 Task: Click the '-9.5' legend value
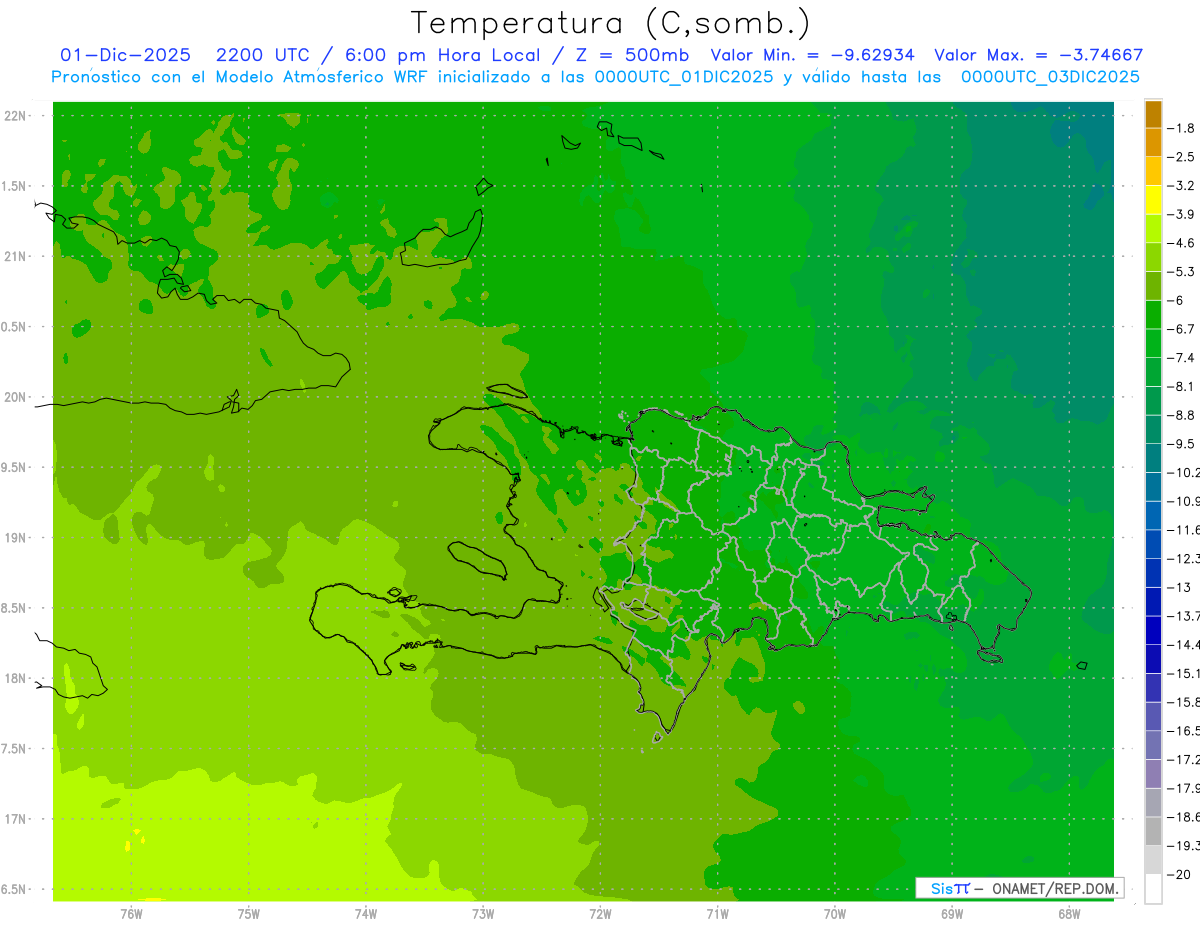pos(1181,444)
